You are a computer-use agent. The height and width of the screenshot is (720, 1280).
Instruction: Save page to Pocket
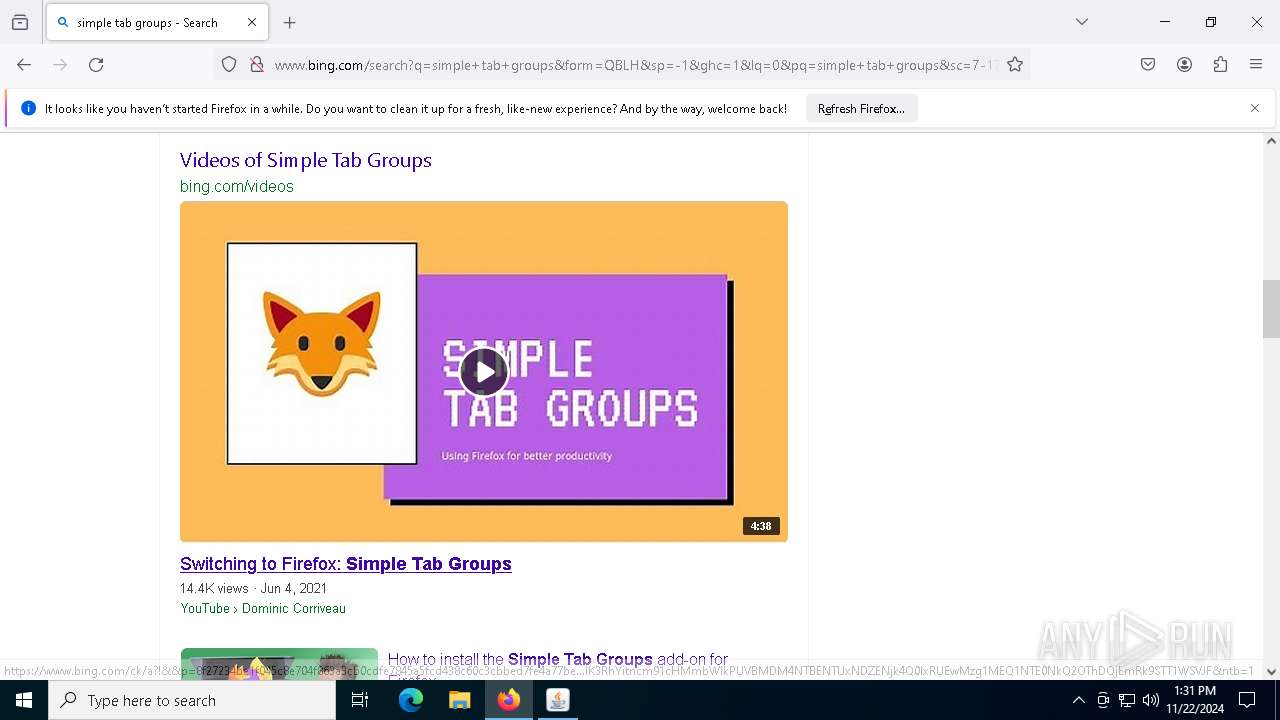point(1148,65)
